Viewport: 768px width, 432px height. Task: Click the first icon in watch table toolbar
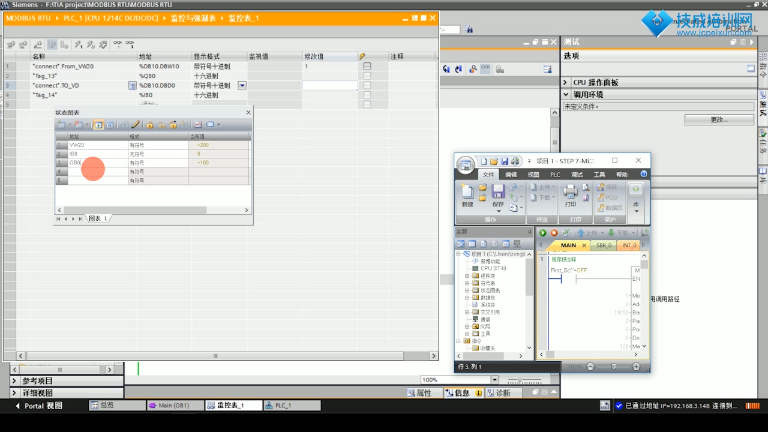pyautogui.click(x=11, y=45)
